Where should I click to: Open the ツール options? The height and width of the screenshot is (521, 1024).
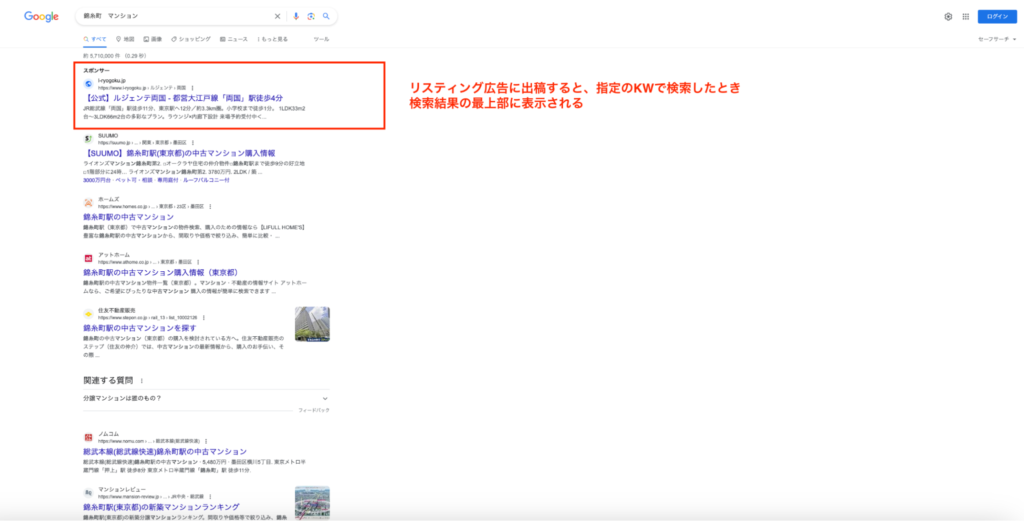coord(321,39)
